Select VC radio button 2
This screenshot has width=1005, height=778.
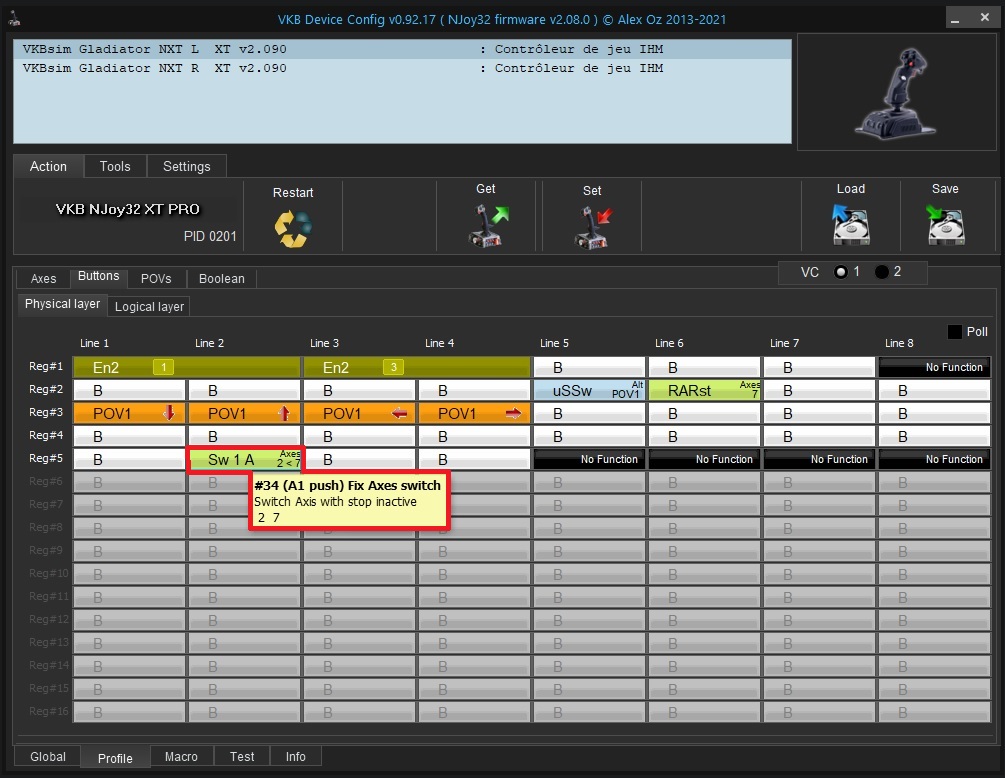[x=882, y=272]
